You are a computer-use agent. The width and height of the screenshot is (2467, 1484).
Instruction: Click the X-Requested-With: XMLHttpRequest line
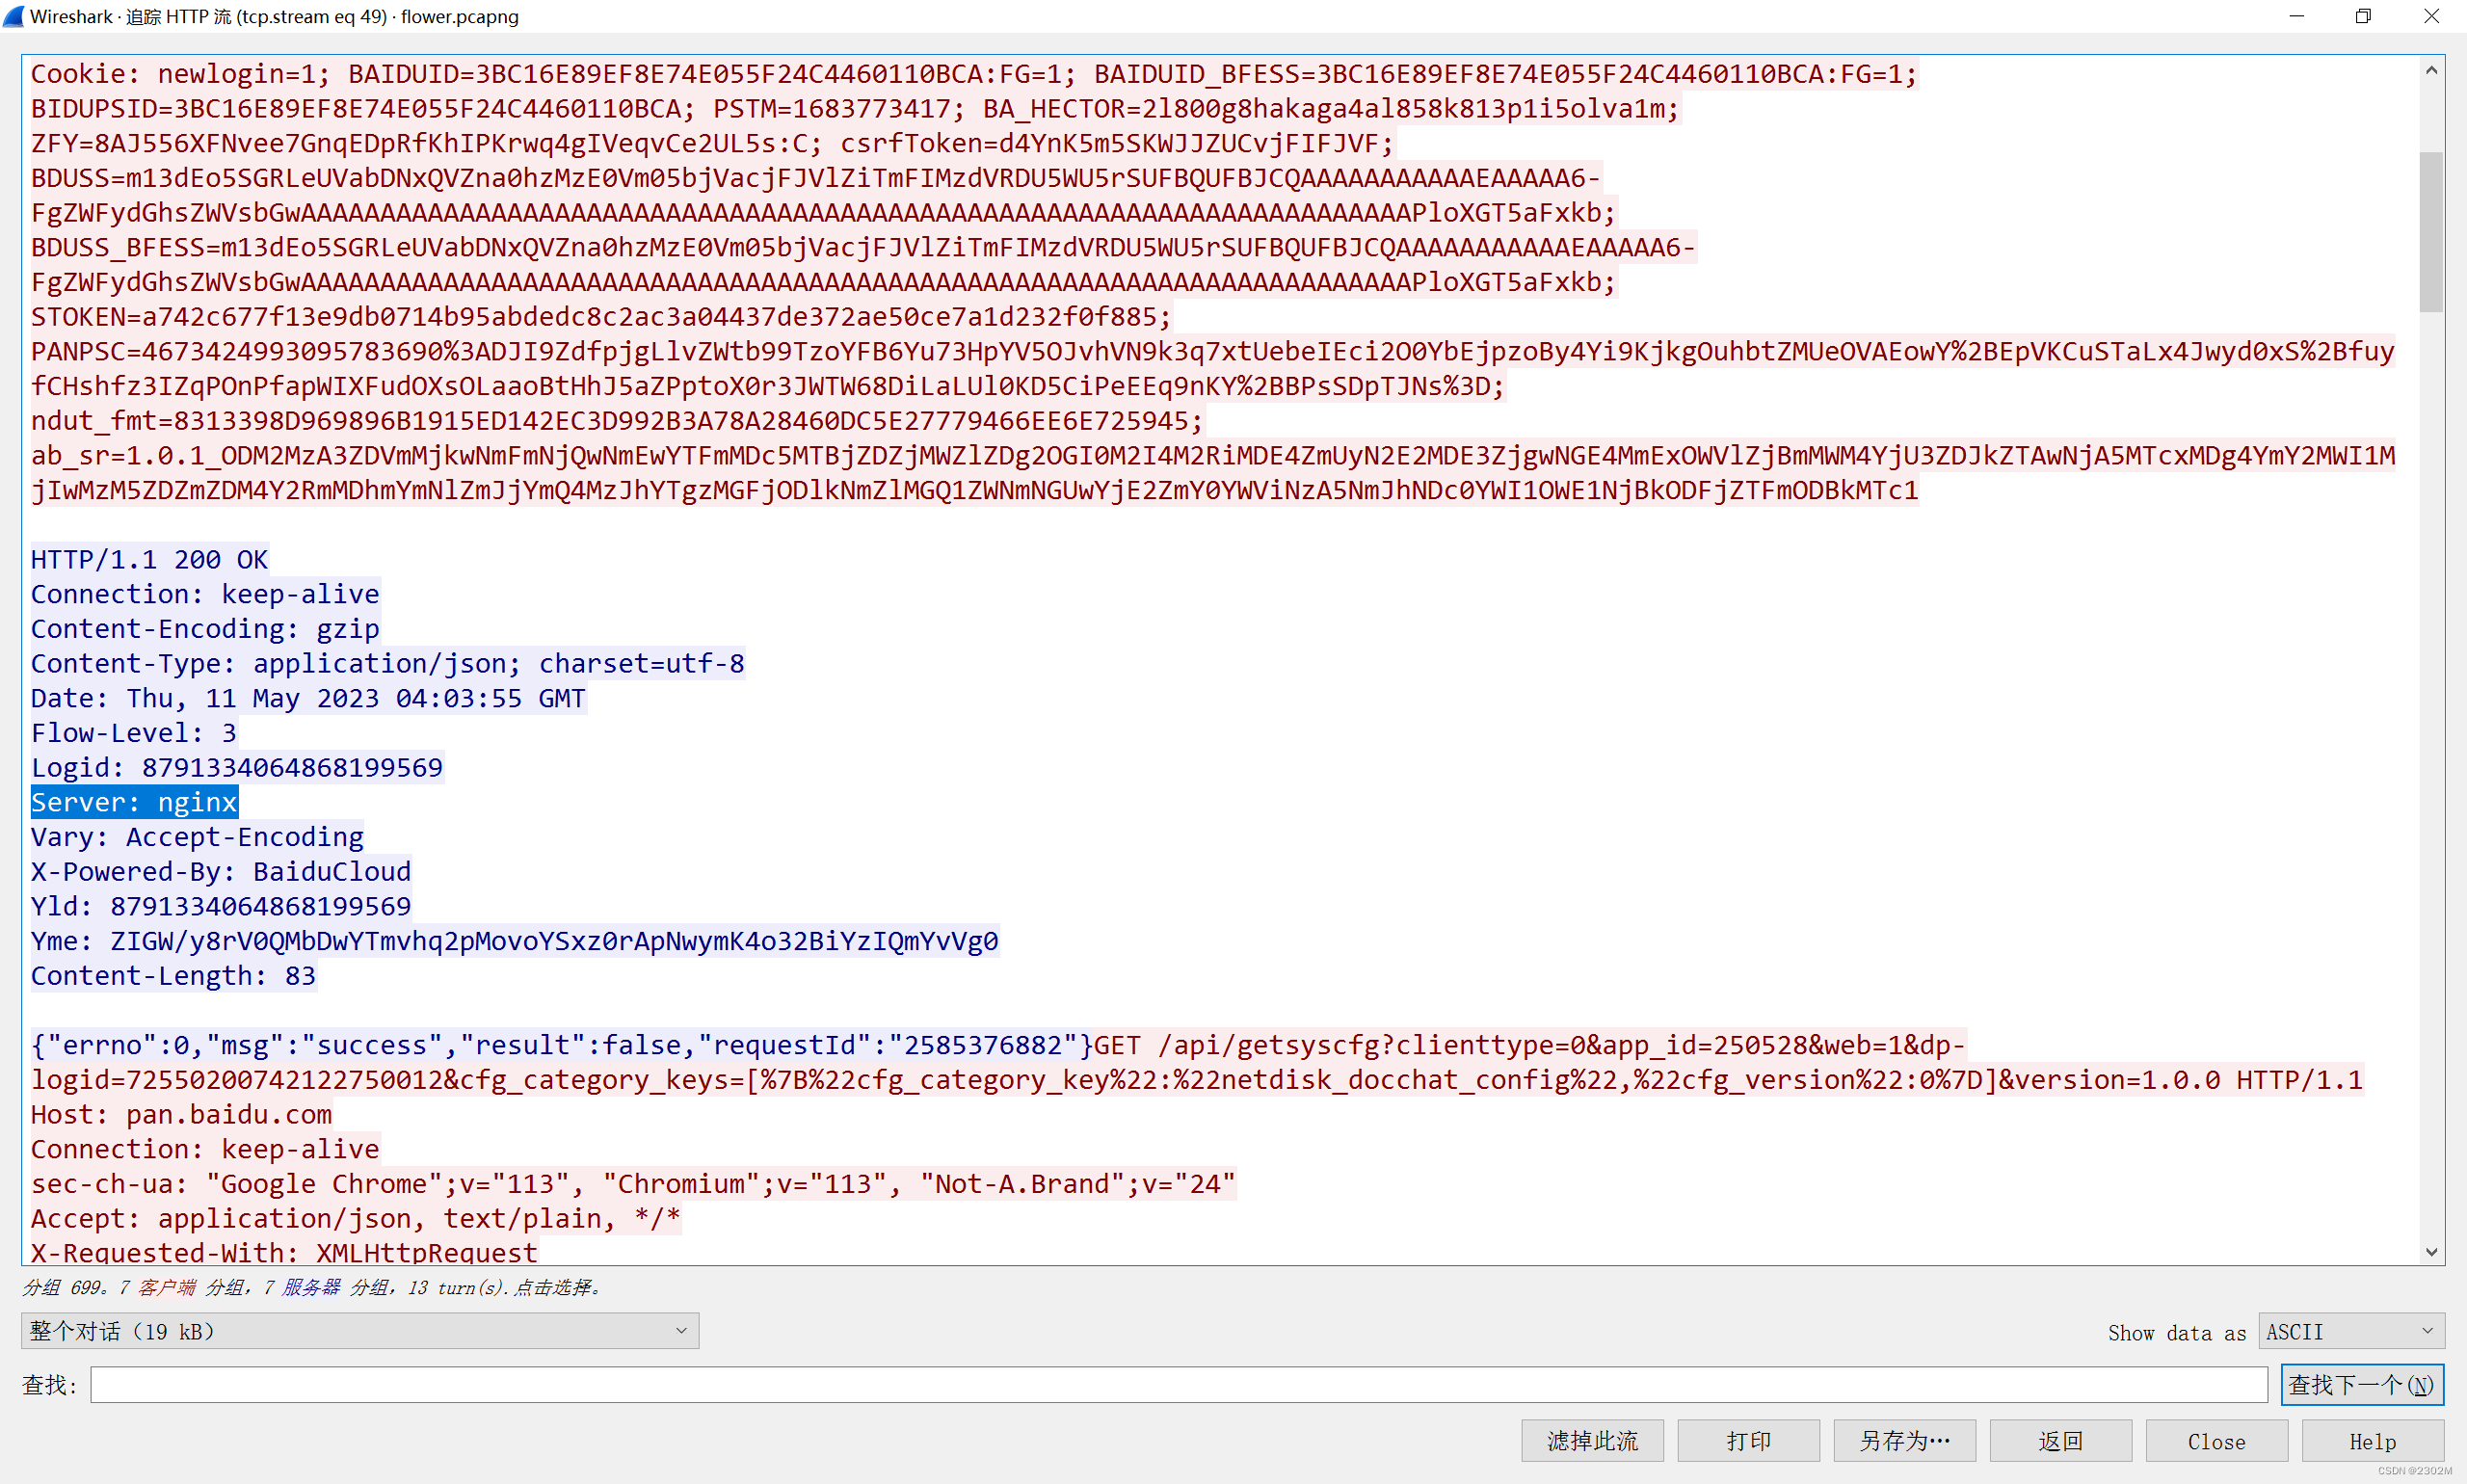click(284, 1252)
